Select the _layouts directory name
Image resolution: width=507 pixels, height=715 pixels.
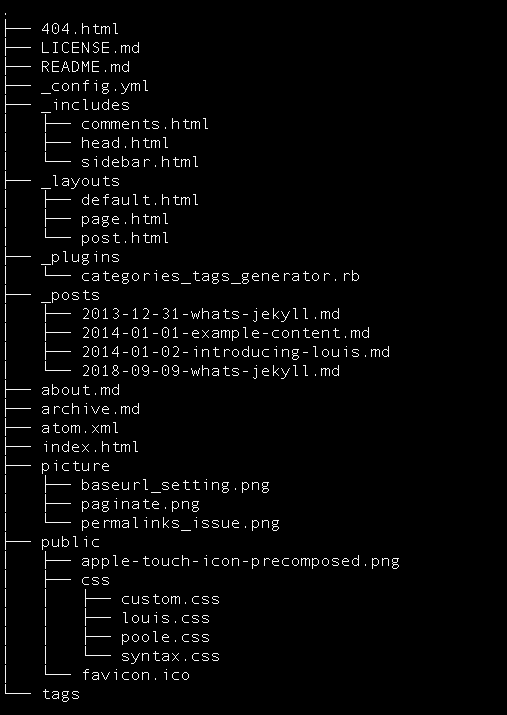pyautogui.click(x=80, y=181)
